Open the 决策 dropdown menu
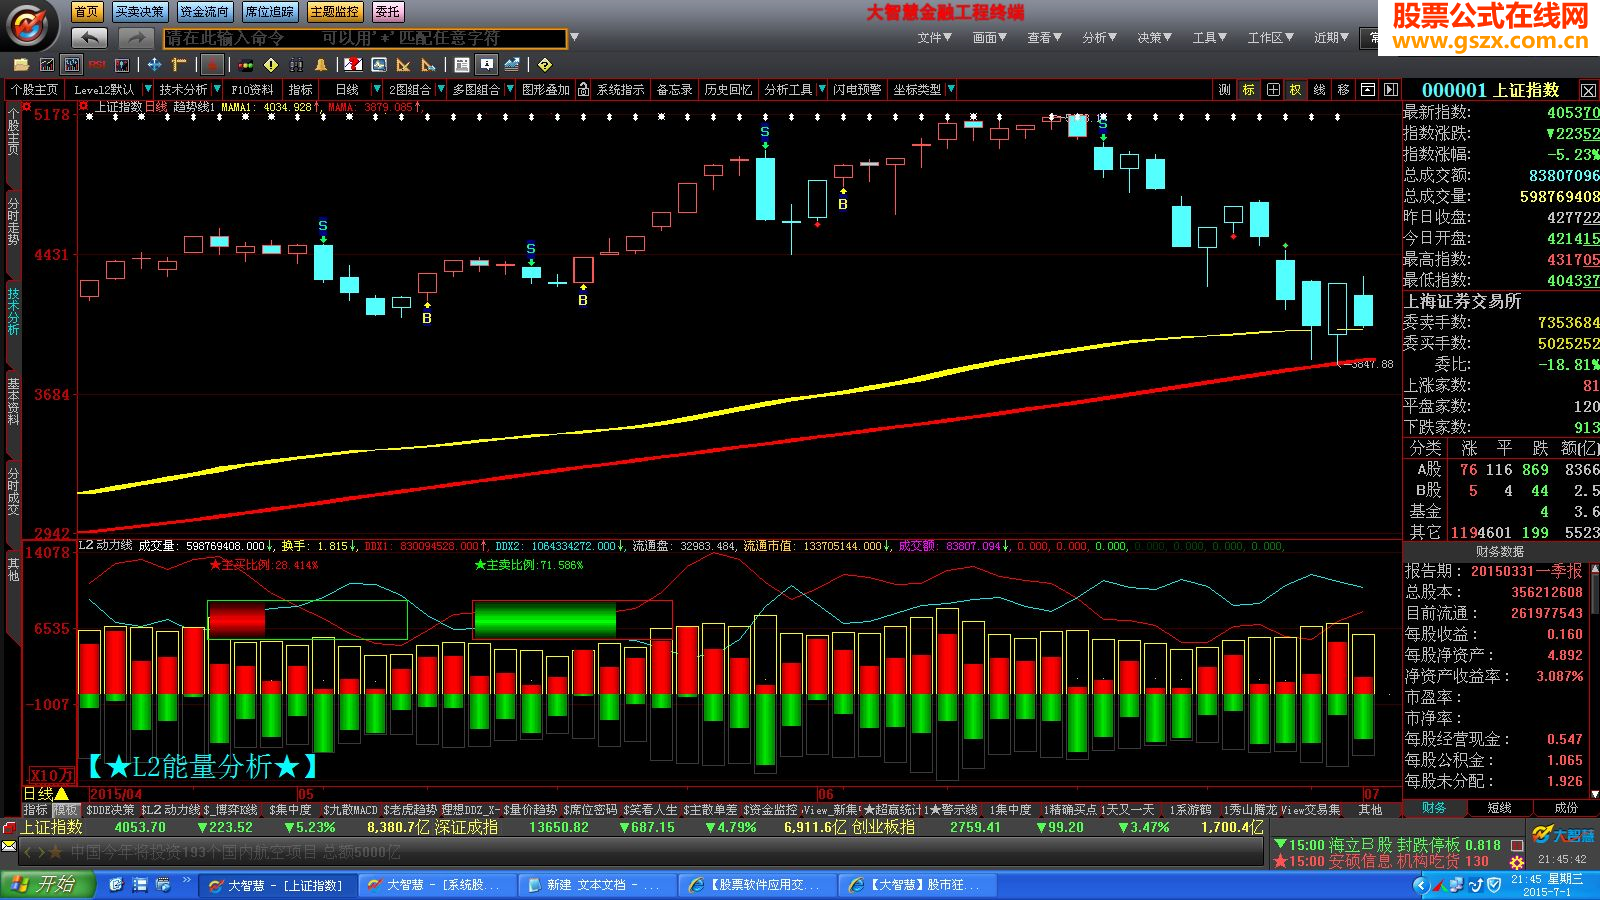The width and height of the screenshot is (1600, 900). [1155, 38]
